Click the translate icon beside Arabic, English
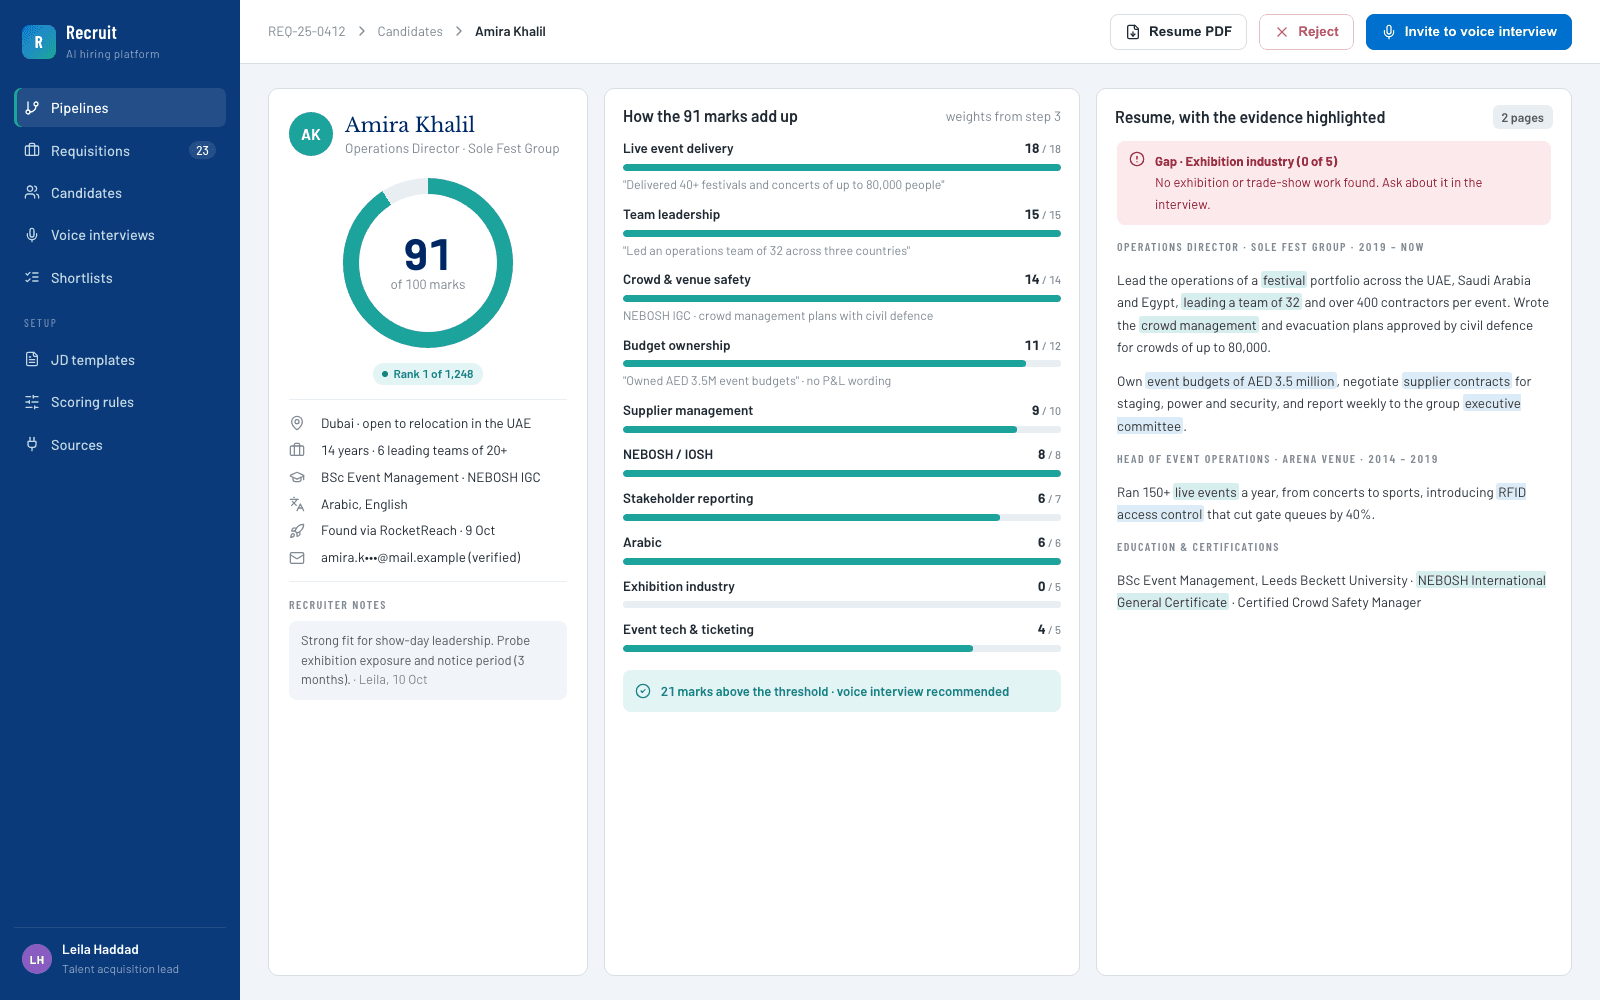Image resolution: width=1600 pixels, height=1000 pixels. [x=297, y=504]
